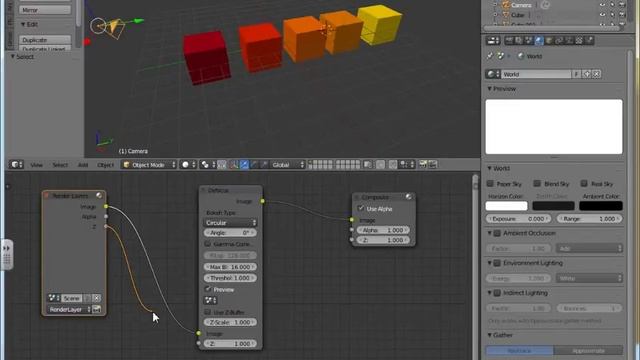Open the Modifiers properties tab icon
Viewport: 640px width, 360px height.
pos(569,40)
